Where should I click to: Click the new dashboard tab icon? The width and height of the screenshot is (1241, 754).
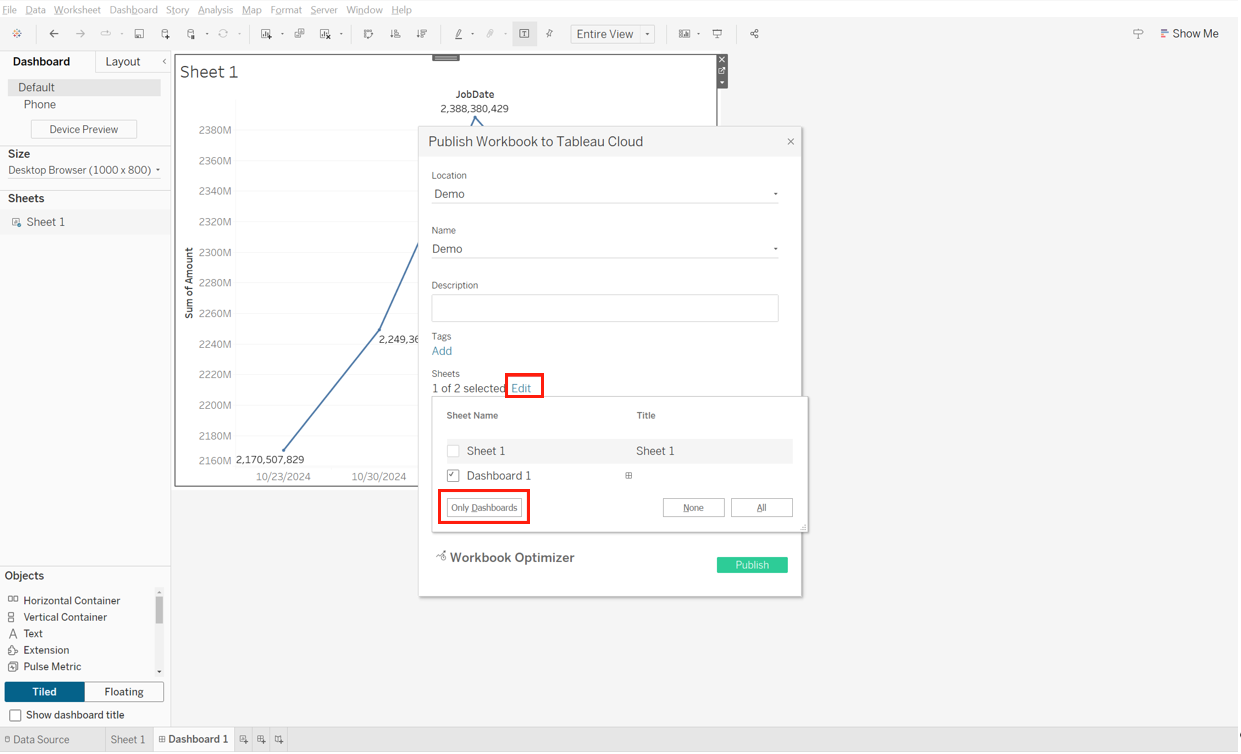tap(261, 740)
